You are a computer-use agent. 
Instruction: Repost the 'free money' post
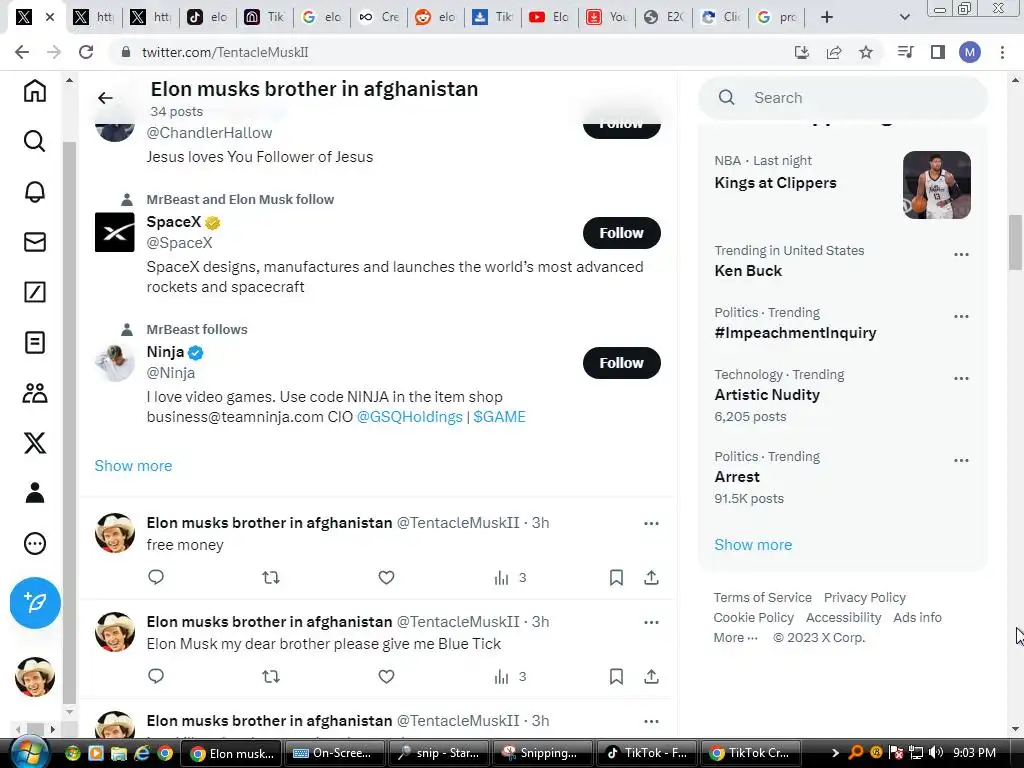tap(270, 577)
